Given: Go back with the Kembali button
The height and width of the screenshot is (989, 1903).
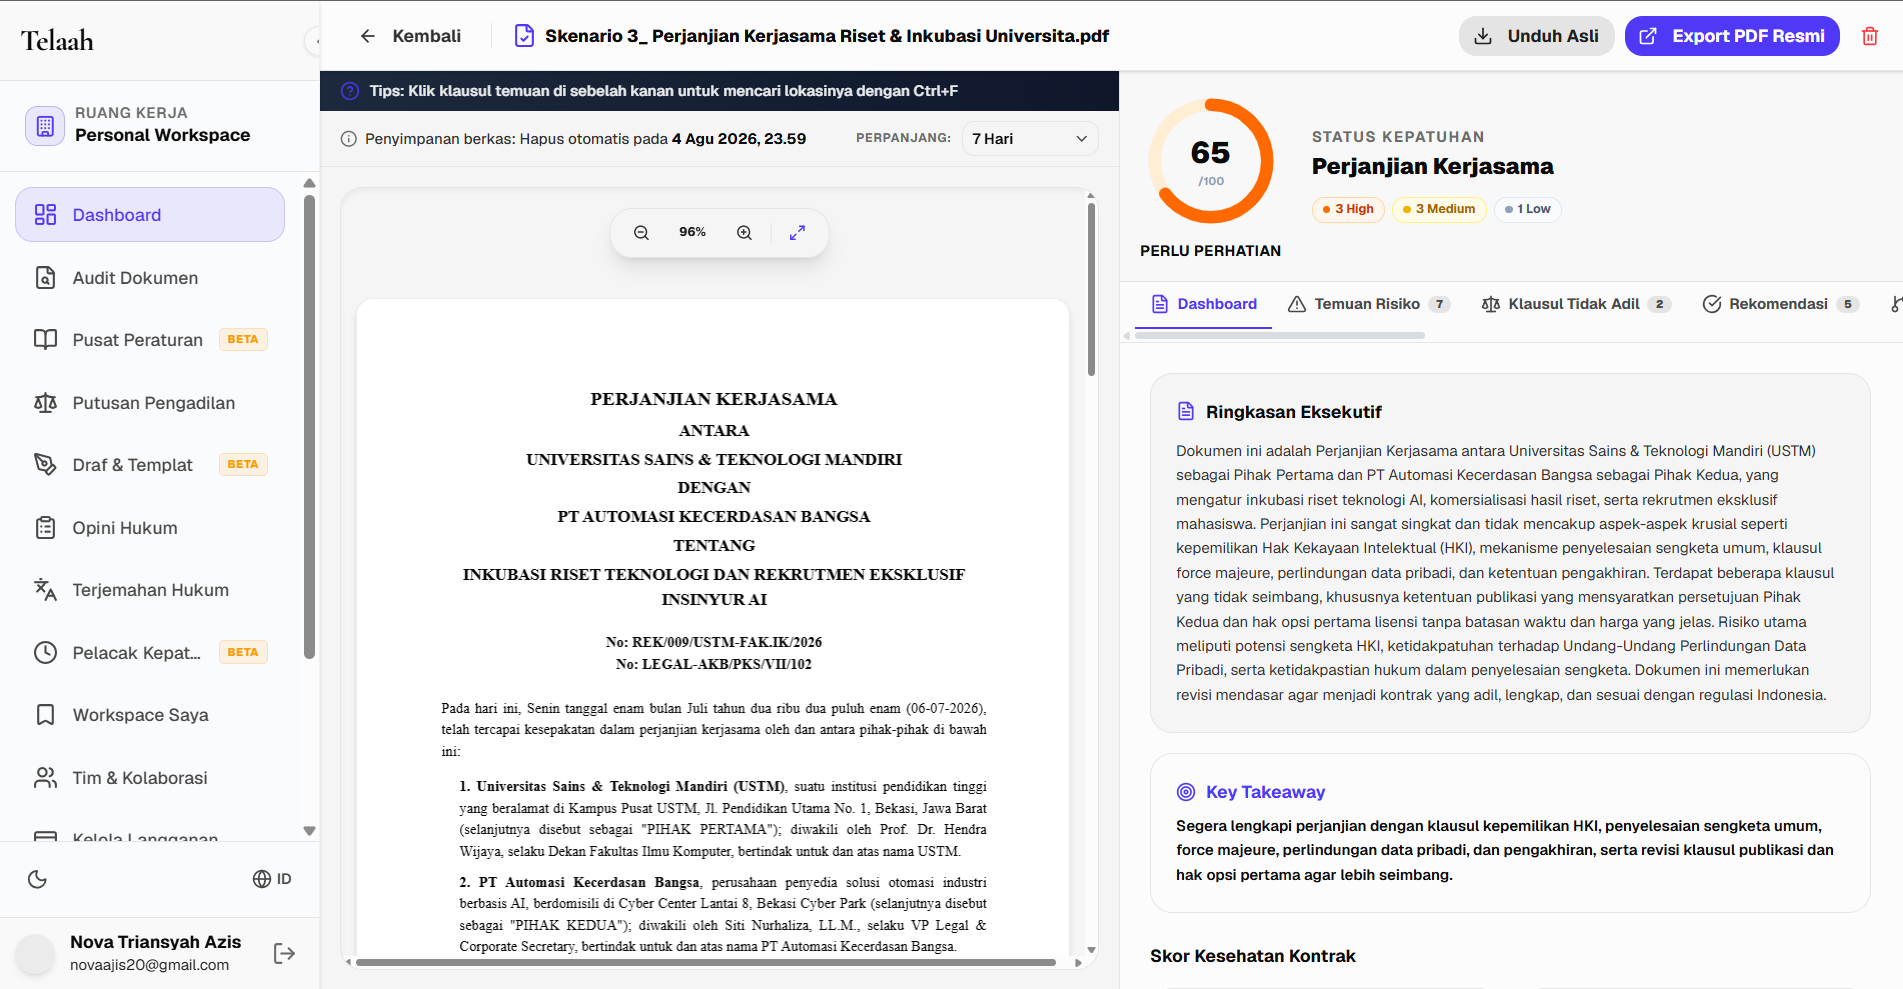Looking at the screenshot, I should (410, 36).
